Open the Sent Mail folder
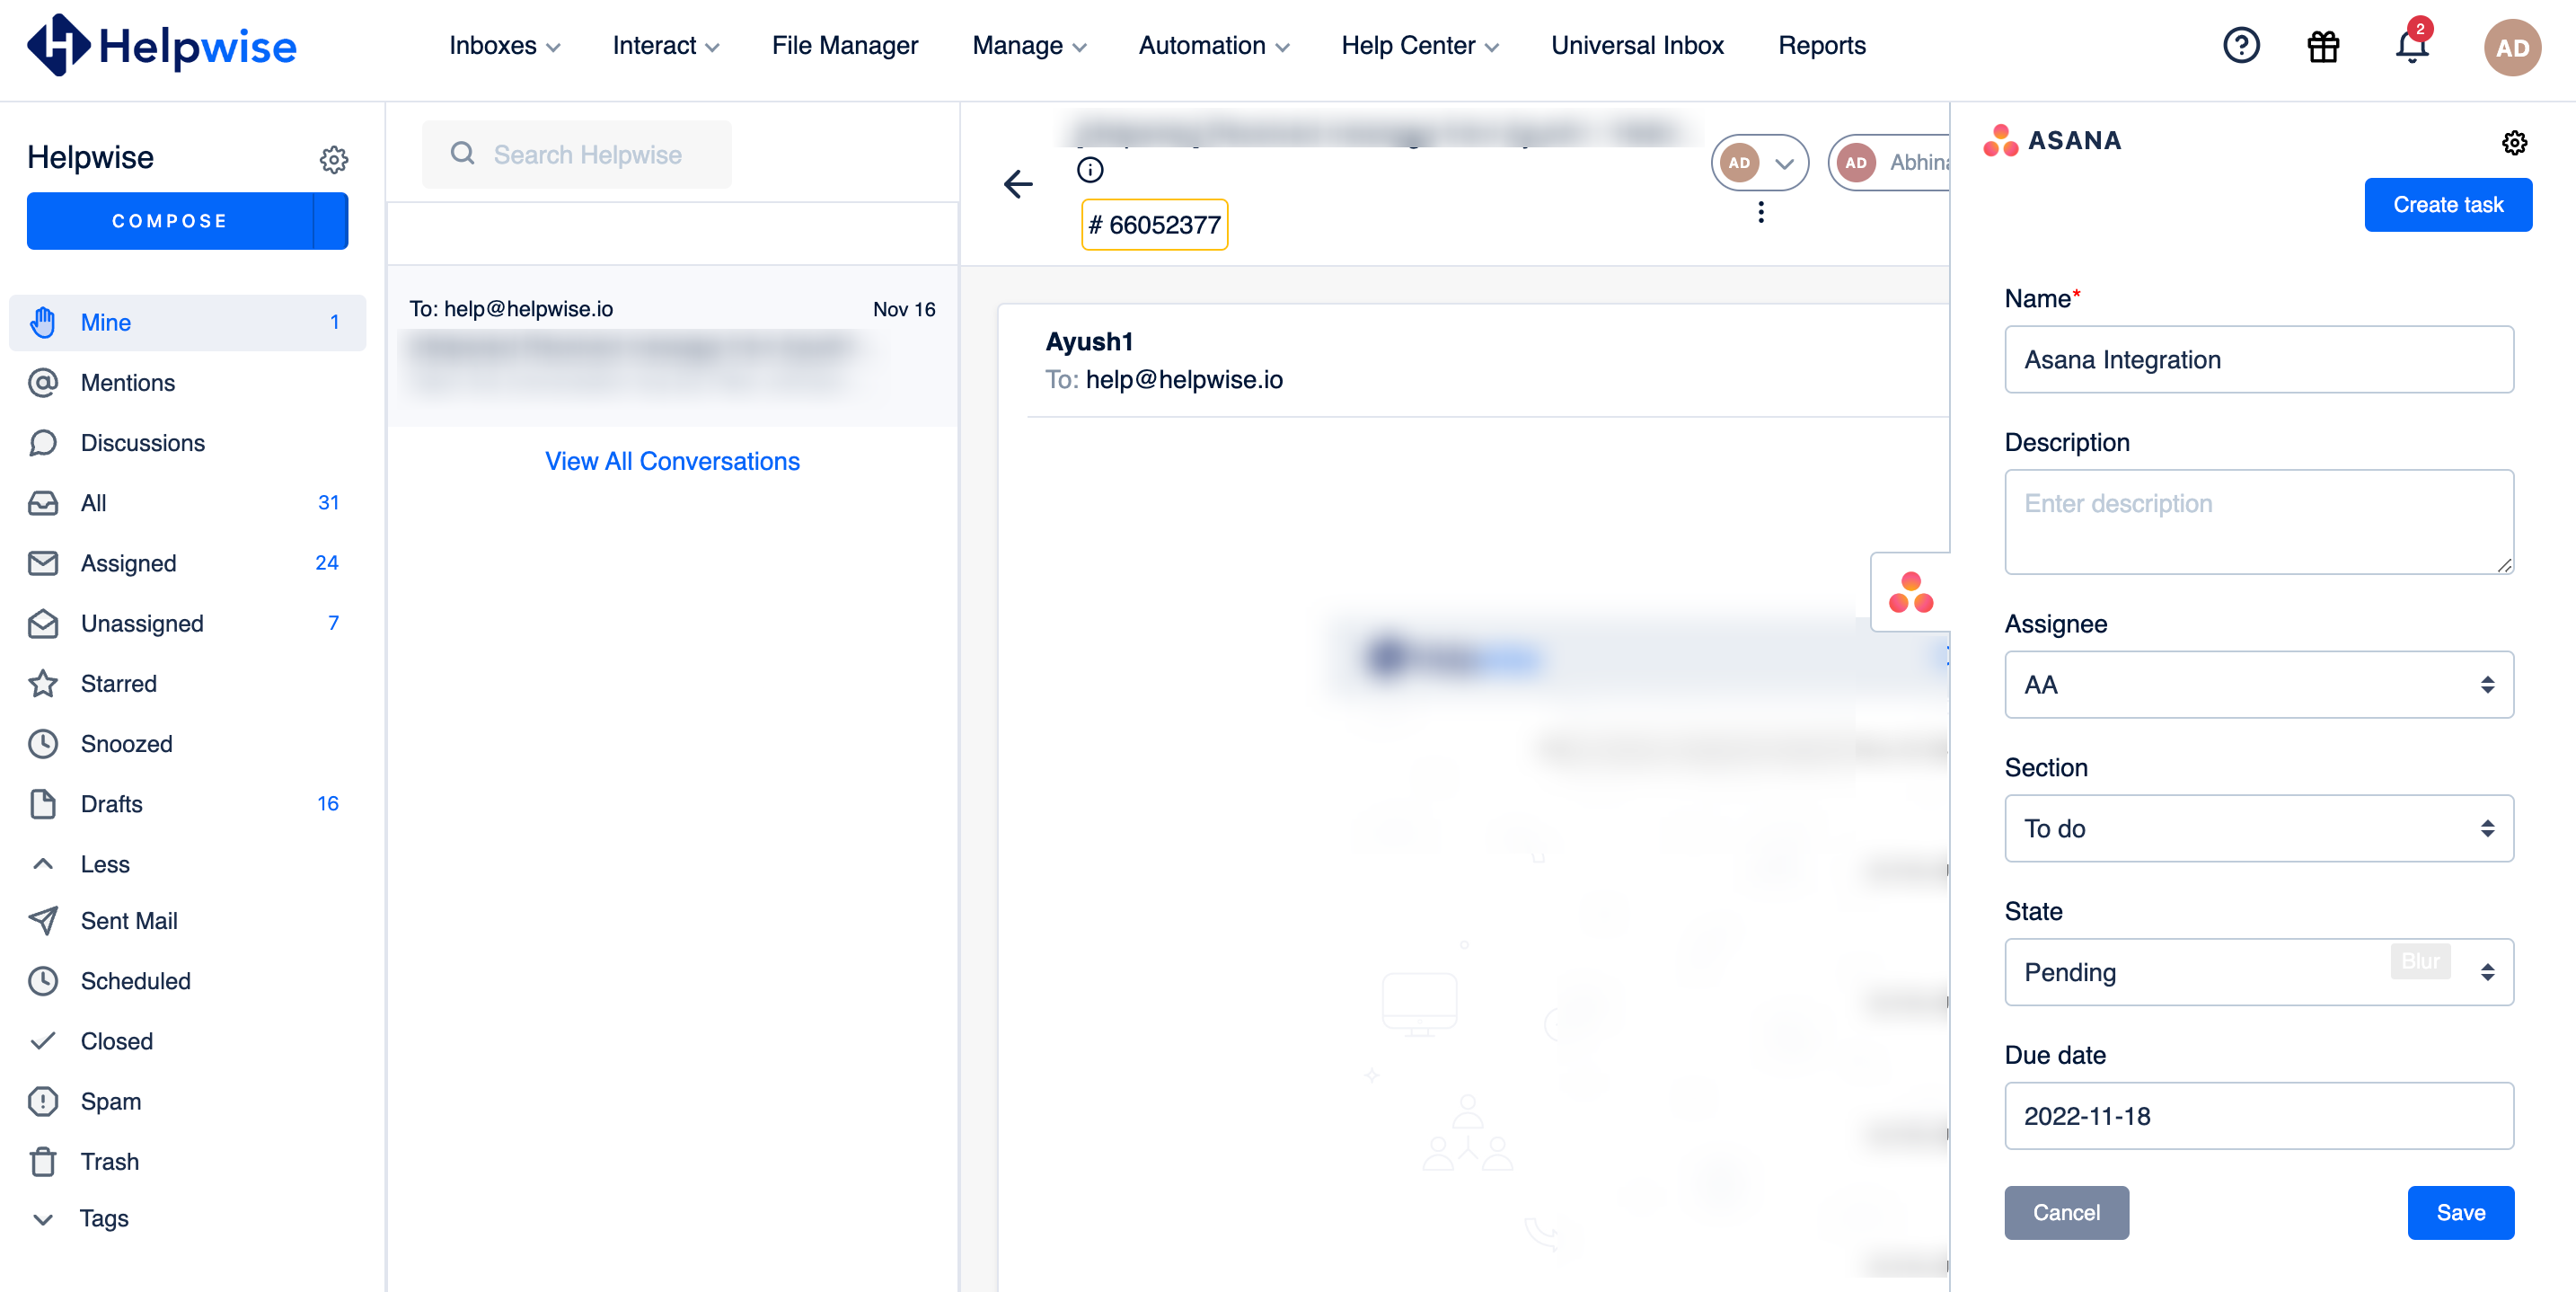Image resolution: width=2576 pixels, height=1292 pixels. coord(187,920)
